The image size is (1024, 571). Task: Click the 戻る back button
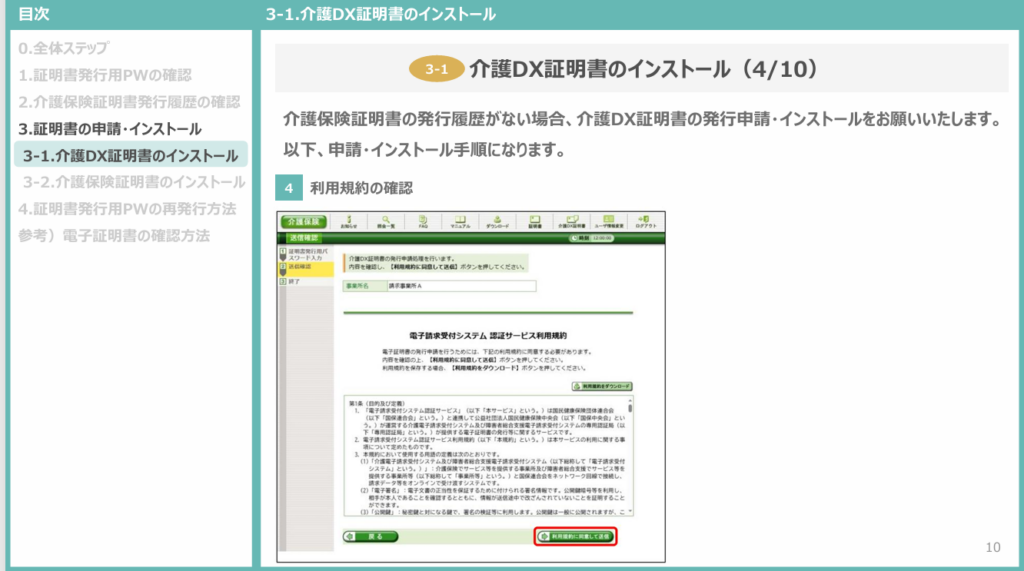tap(370, 536)
